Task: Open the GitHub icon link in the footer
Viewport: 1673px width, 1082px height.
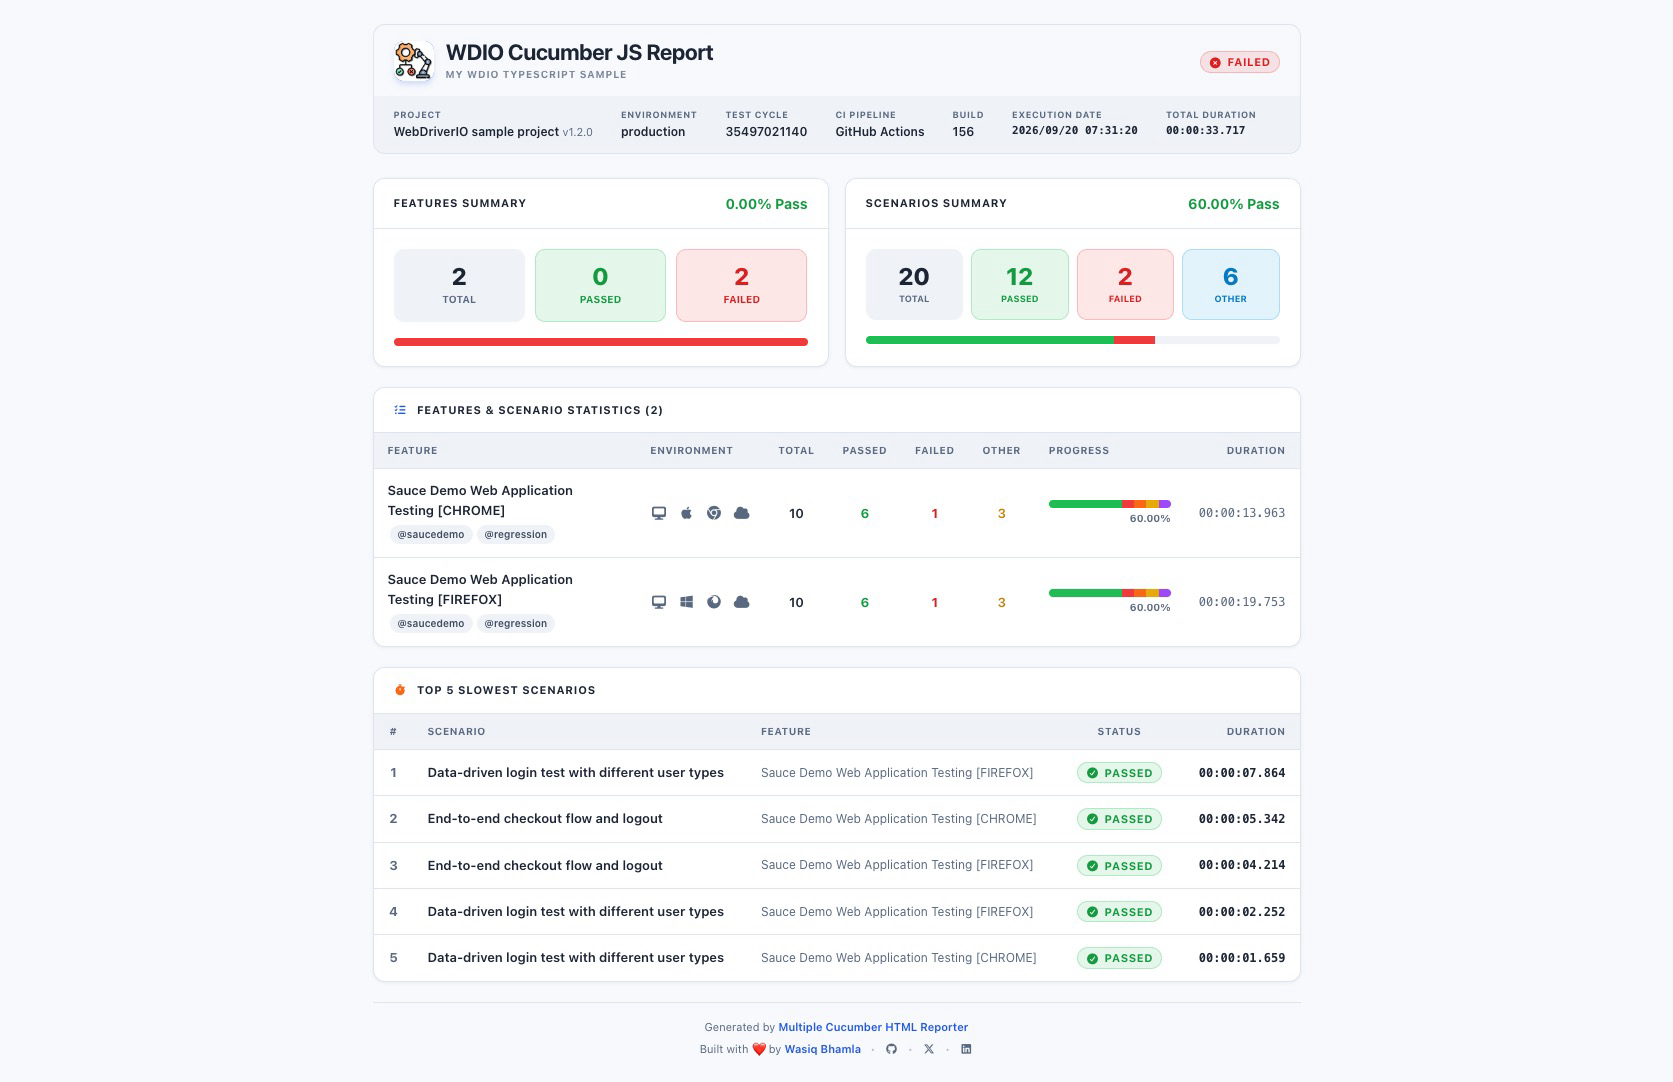Action: point(892,1049)
